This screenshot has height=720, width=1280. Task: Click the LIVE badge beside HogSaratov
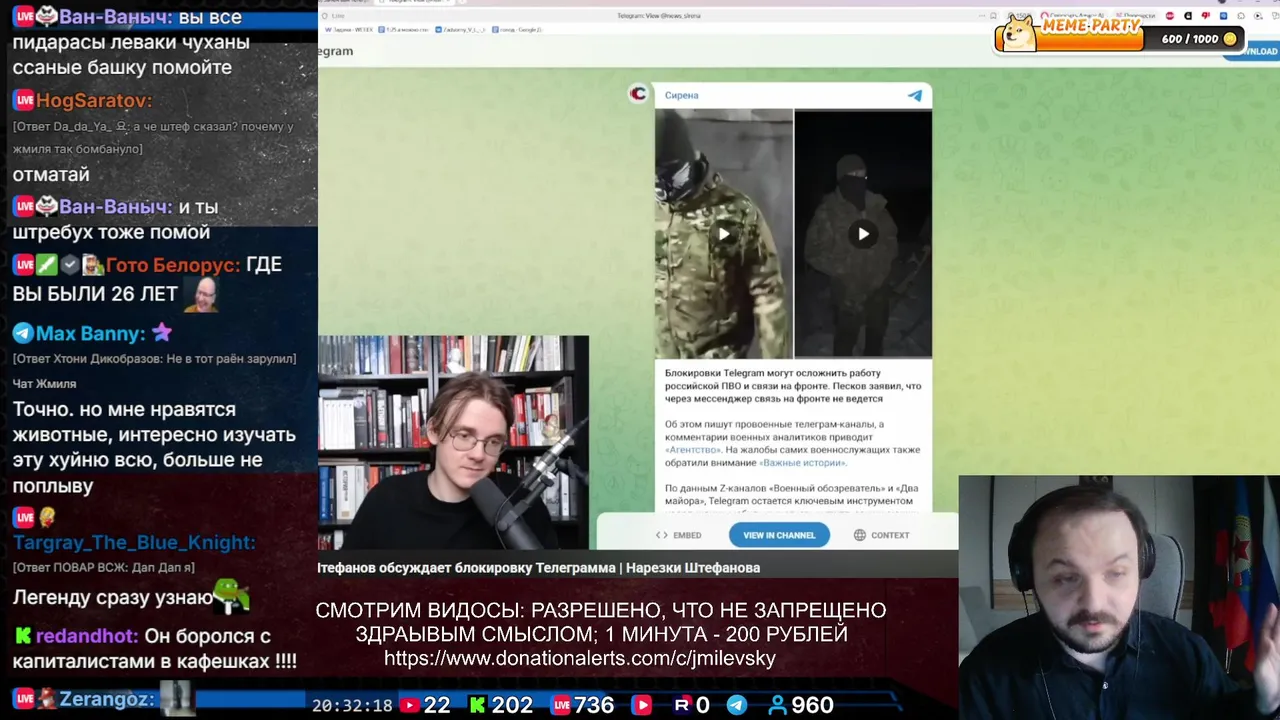23,100
